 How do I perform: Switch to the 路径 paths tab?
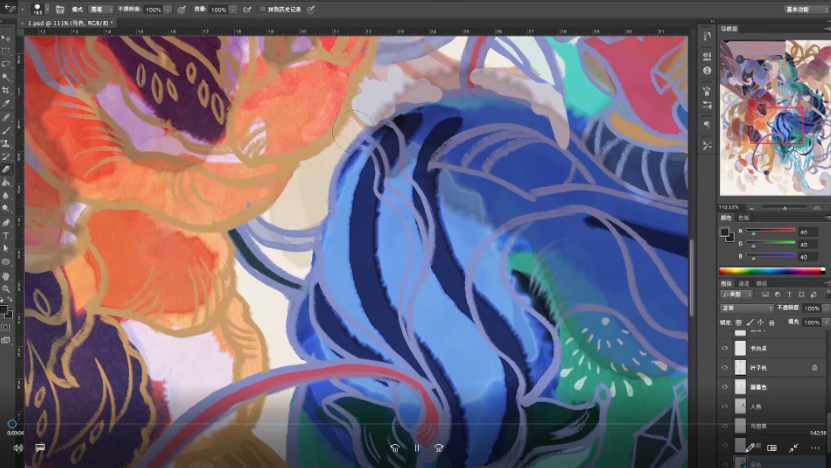(762, 284)
